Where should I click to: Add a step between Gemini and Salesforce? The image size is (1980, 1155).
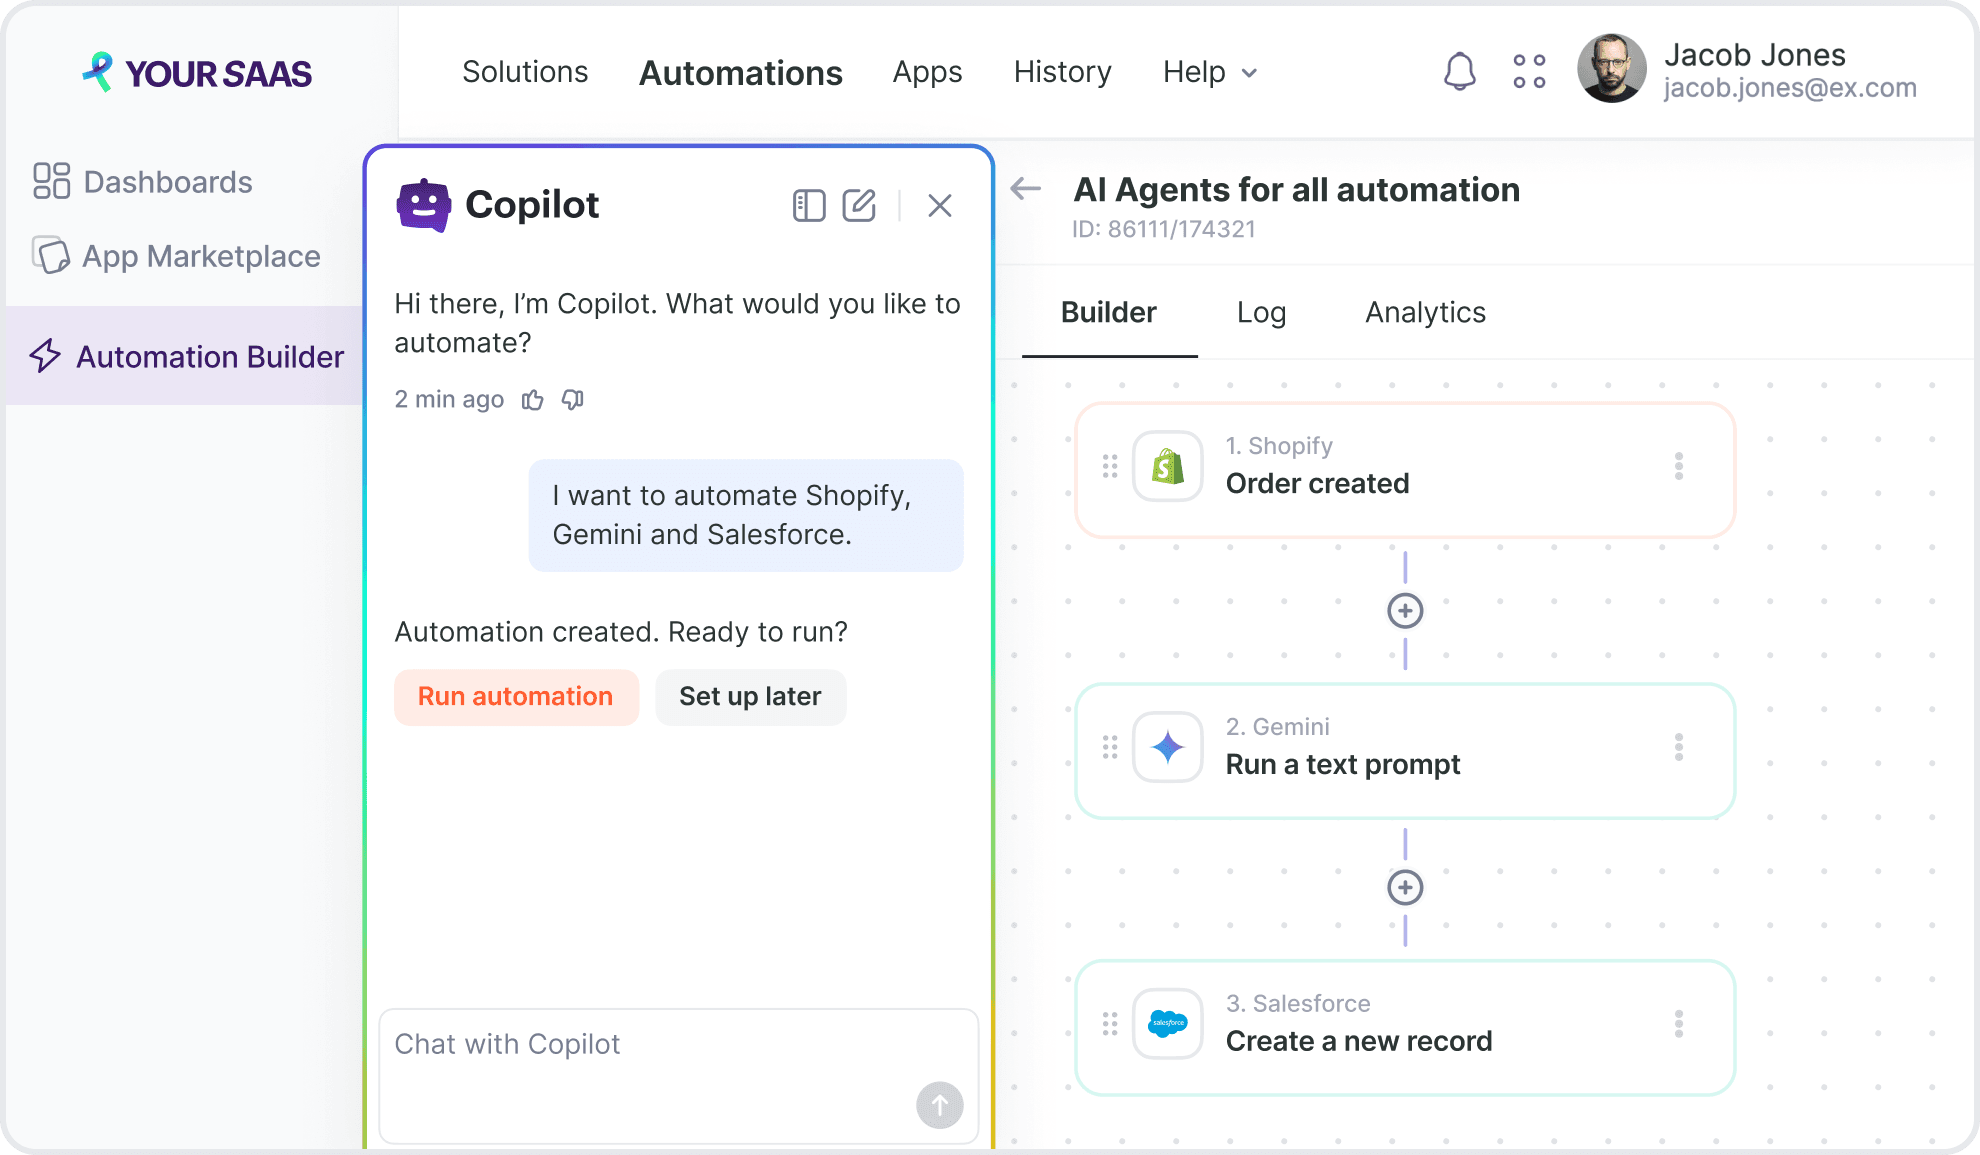coord(1405,887)
